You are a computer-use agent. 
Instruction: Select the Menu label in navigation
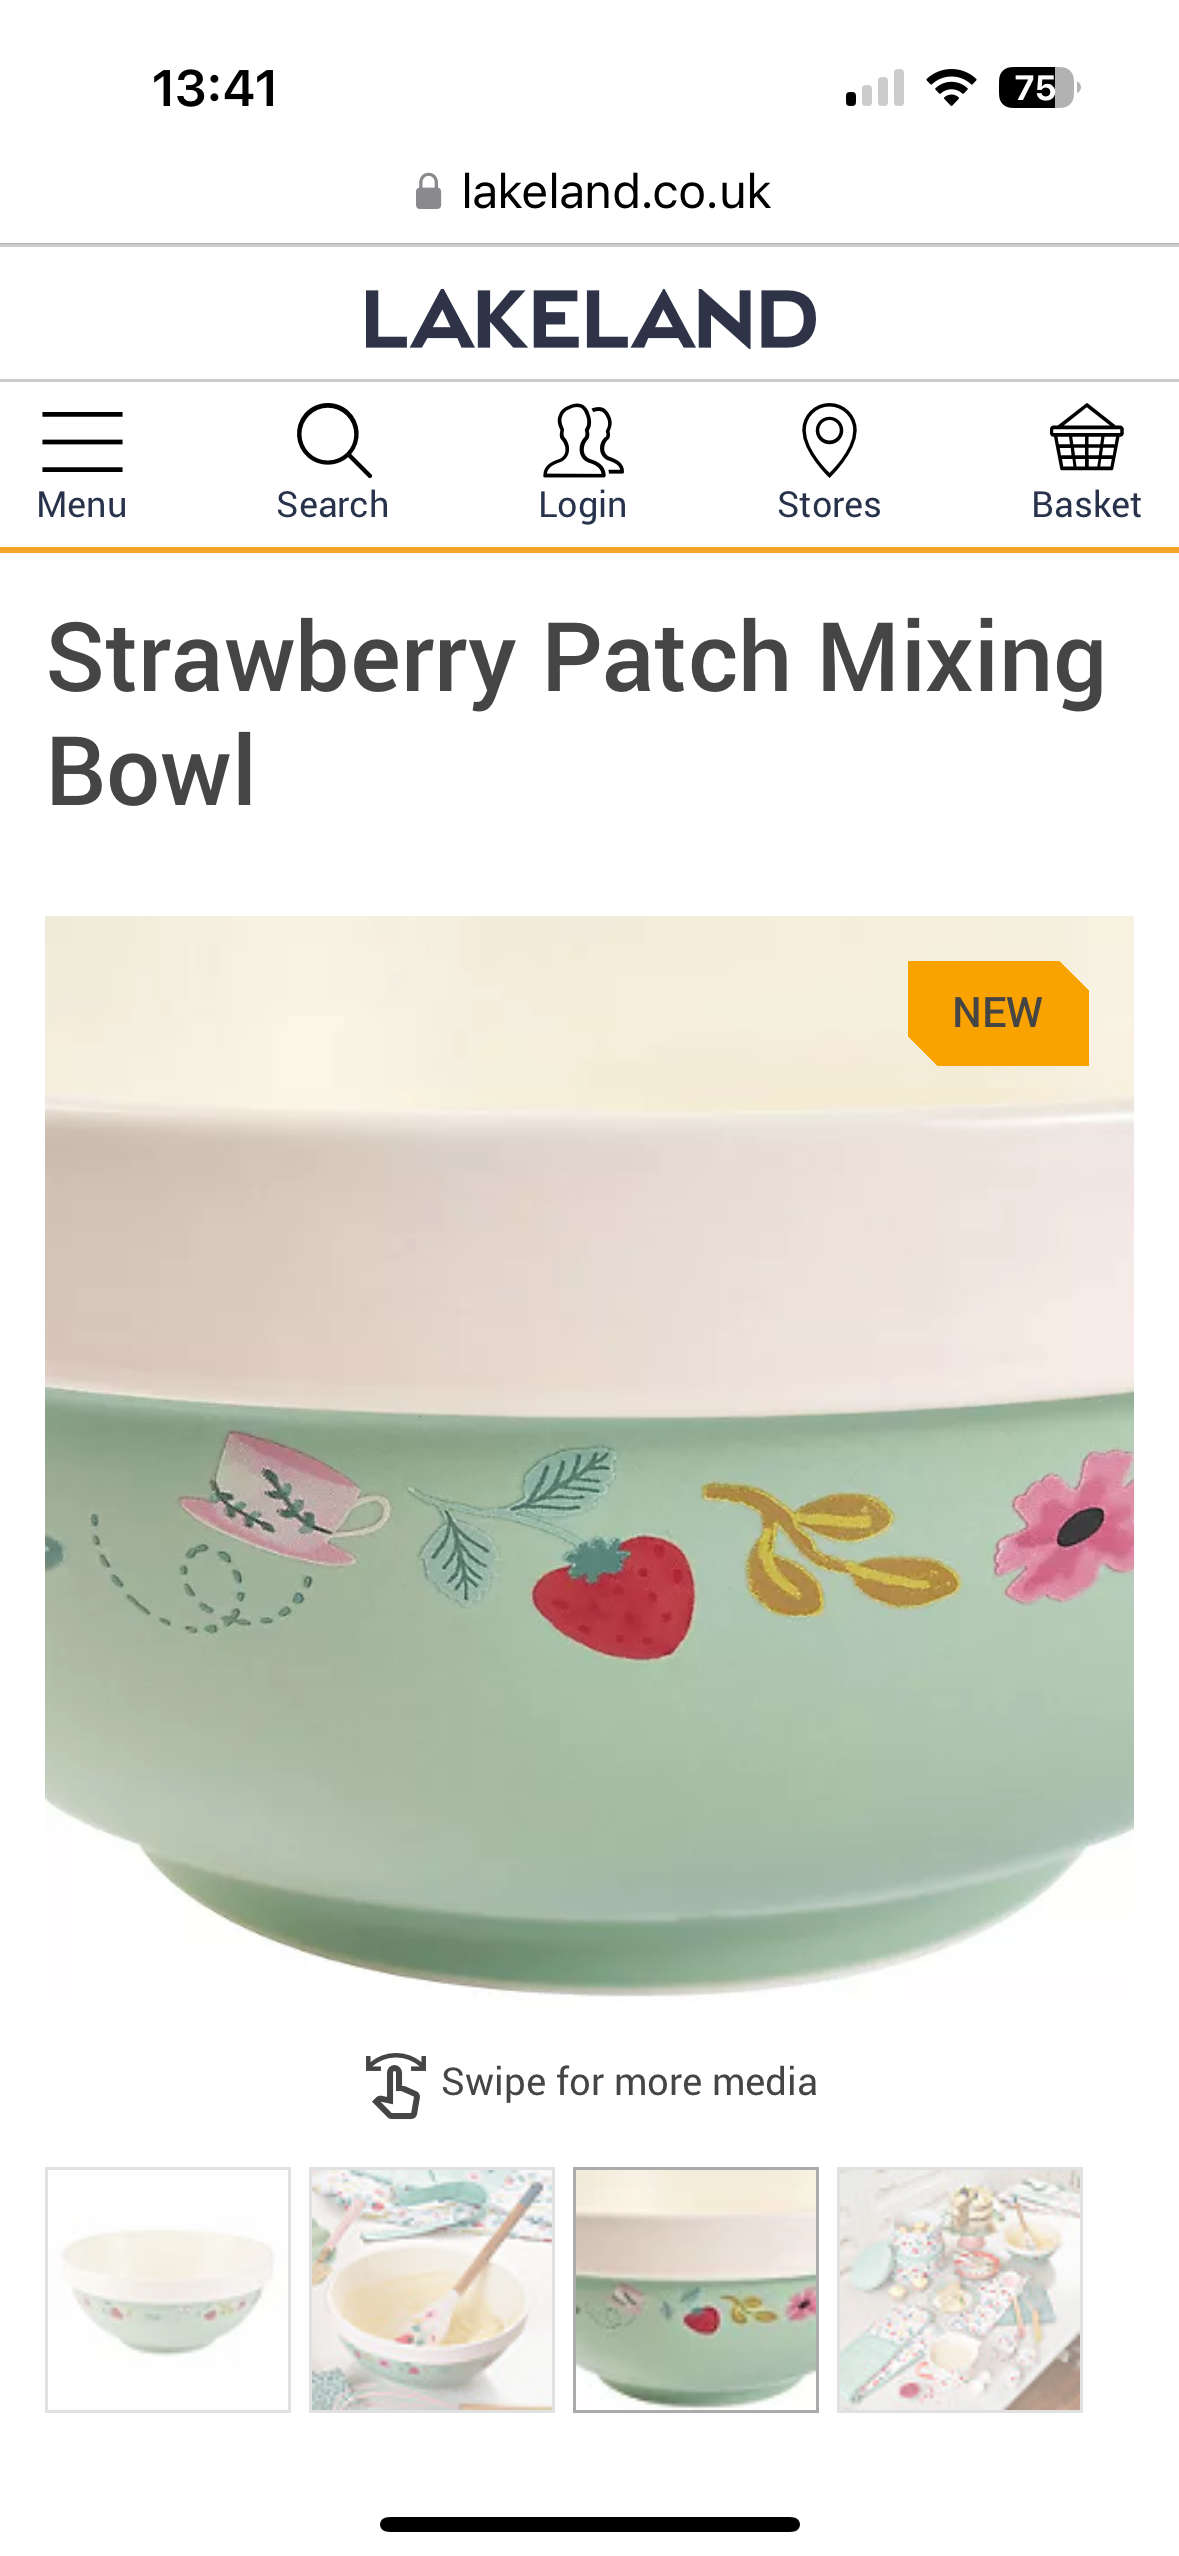(82, 505)
